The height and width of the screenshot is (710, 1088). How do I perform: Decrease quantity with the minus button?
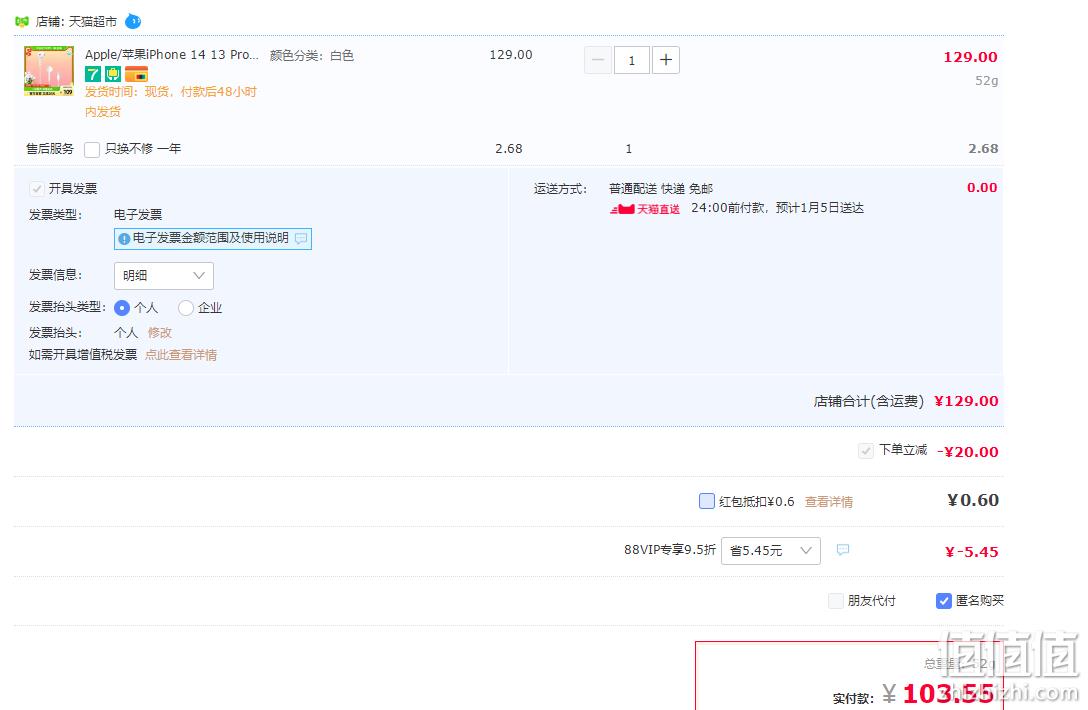(597, 60)
